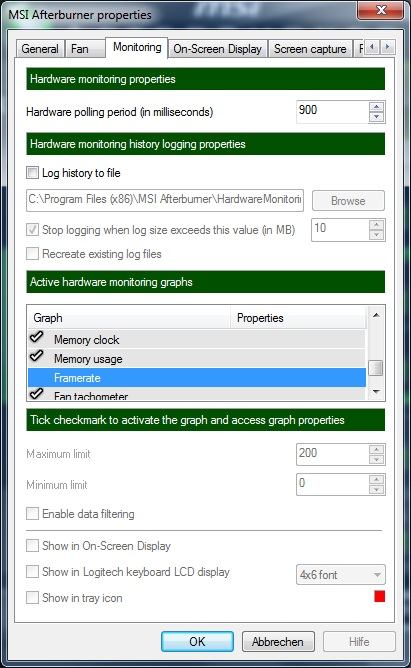Viewport: 411px width, 668px height.
Task: Click the OK button
Action: click(197, 641)
